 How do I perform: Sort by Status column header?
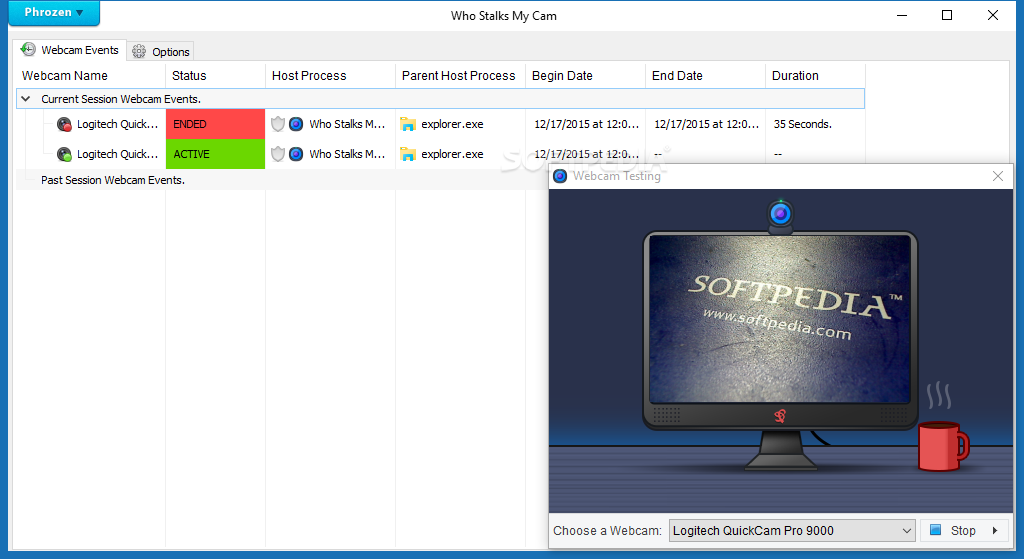coord(216,76)
